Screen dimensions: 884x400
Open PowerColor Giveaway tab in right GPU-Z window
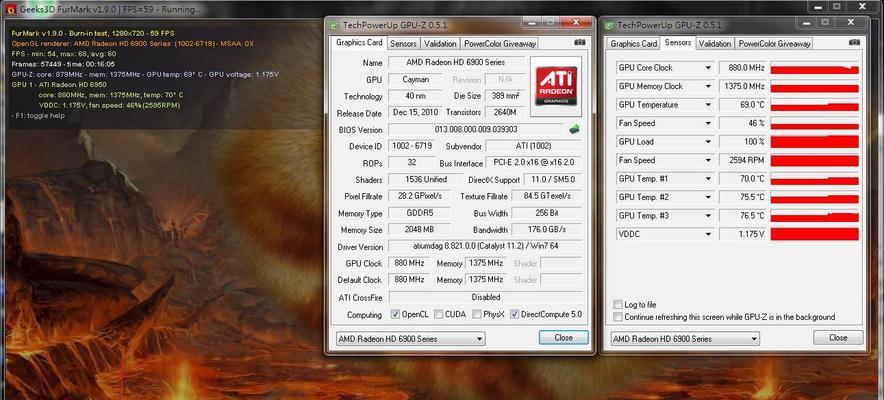pos(774,43)
